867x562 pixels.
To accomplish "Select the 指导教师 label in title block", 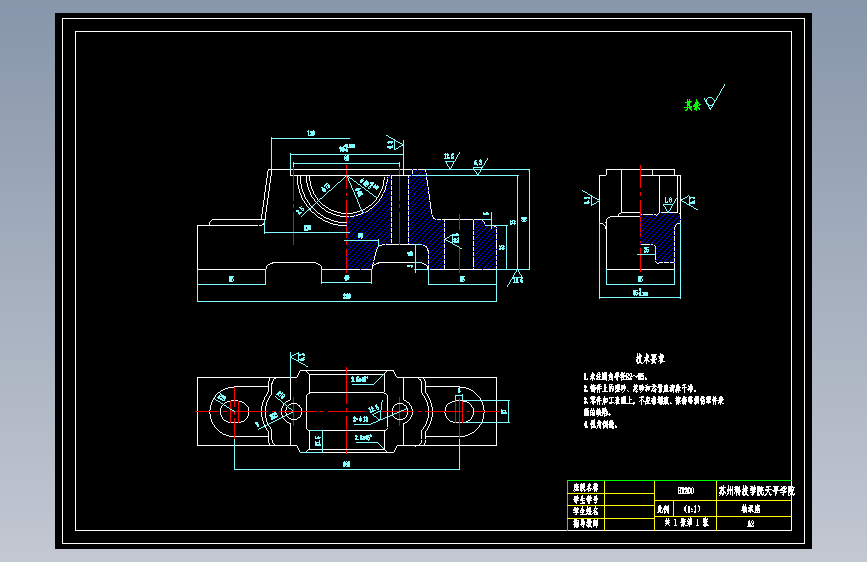I will (586, 523).
